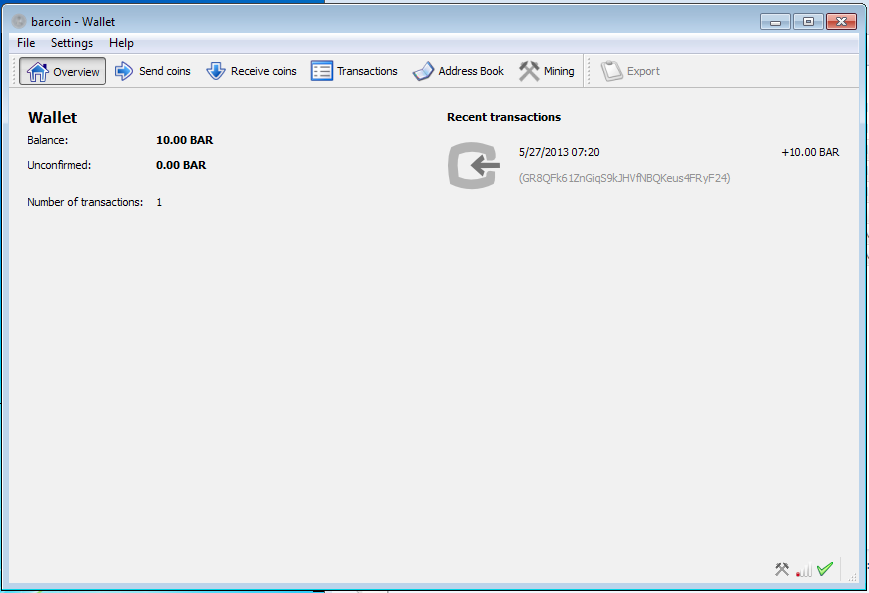Click the disabled Export button
Screen dimensions: 869x593
click(x=630, y=71)
